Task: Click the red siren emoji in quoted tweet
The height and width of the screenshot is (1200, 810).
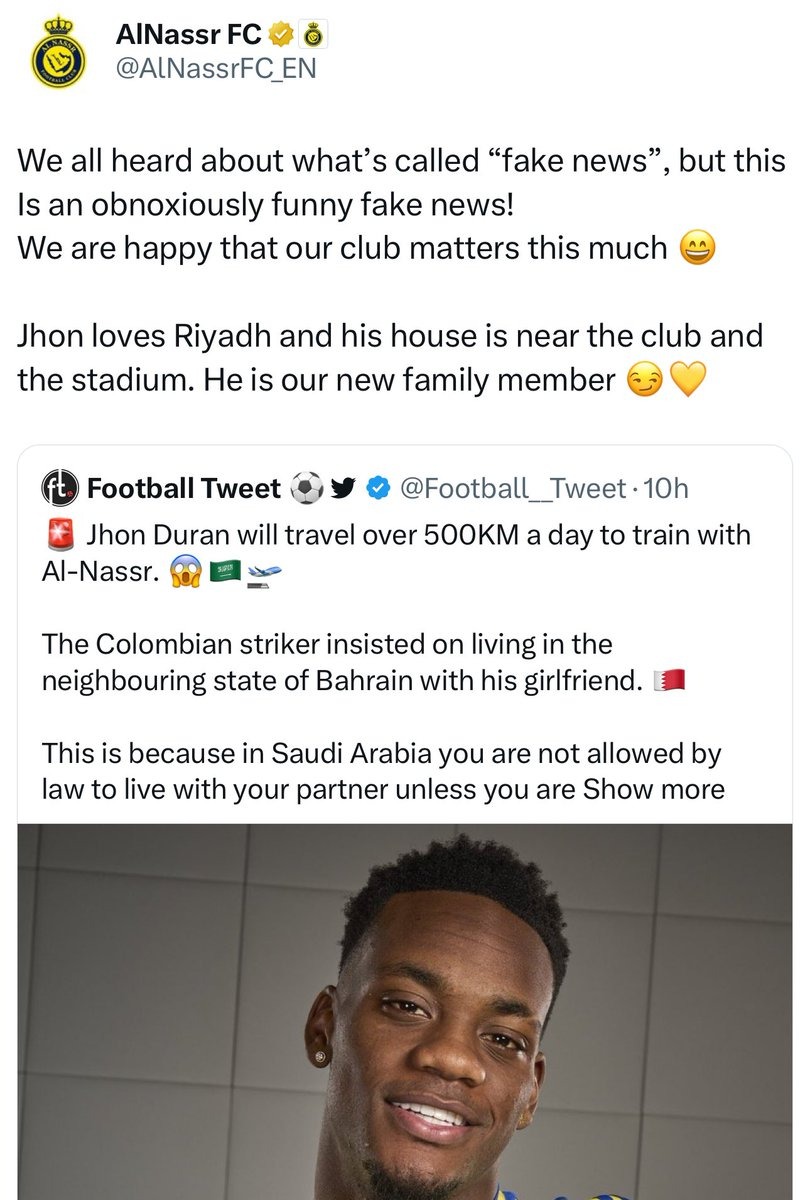Action: click(62, 536)
